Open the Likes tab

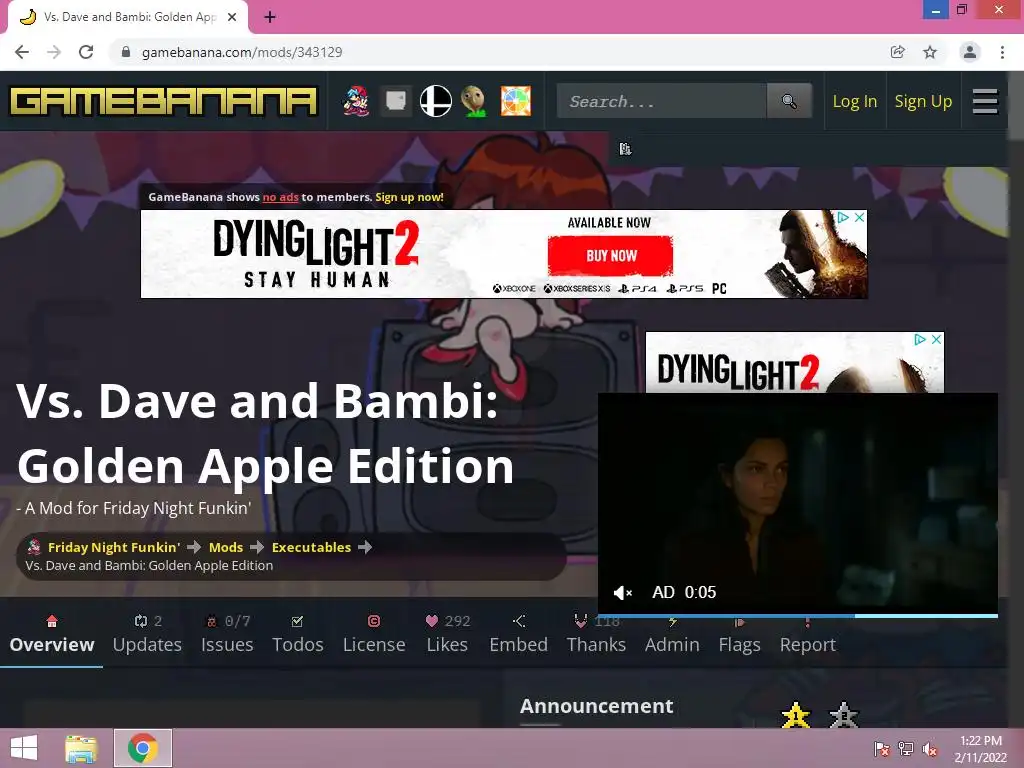[x=447, y=633]
